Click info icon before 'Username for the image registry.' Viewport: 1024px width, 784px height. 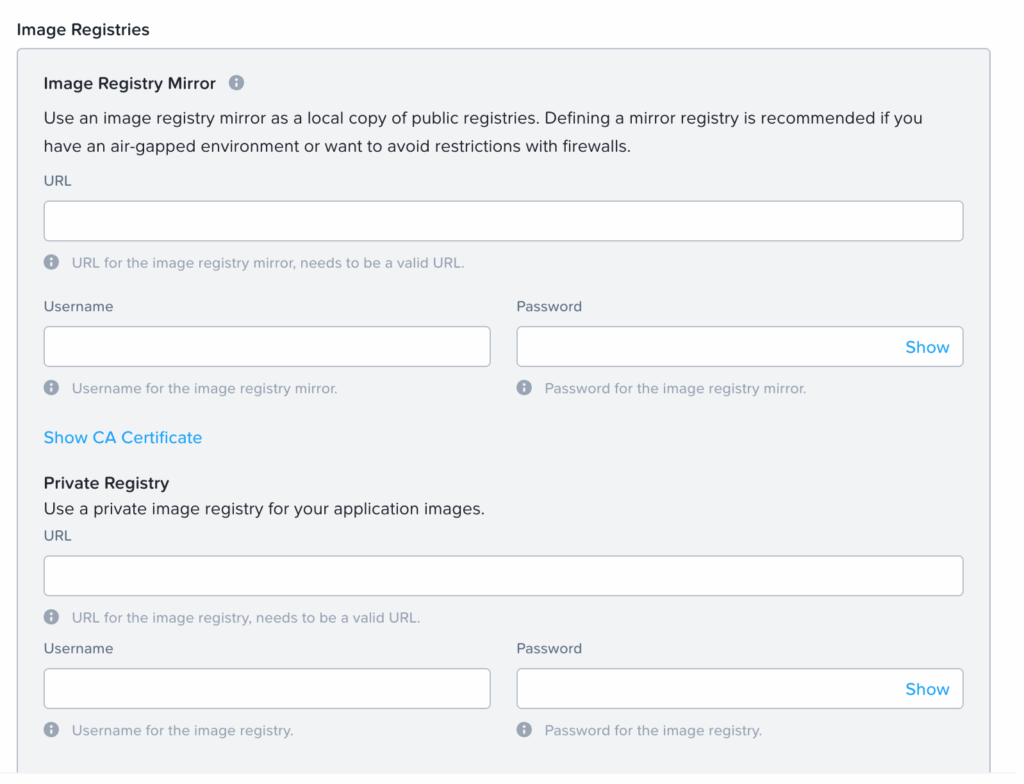[x=52, y=730]
